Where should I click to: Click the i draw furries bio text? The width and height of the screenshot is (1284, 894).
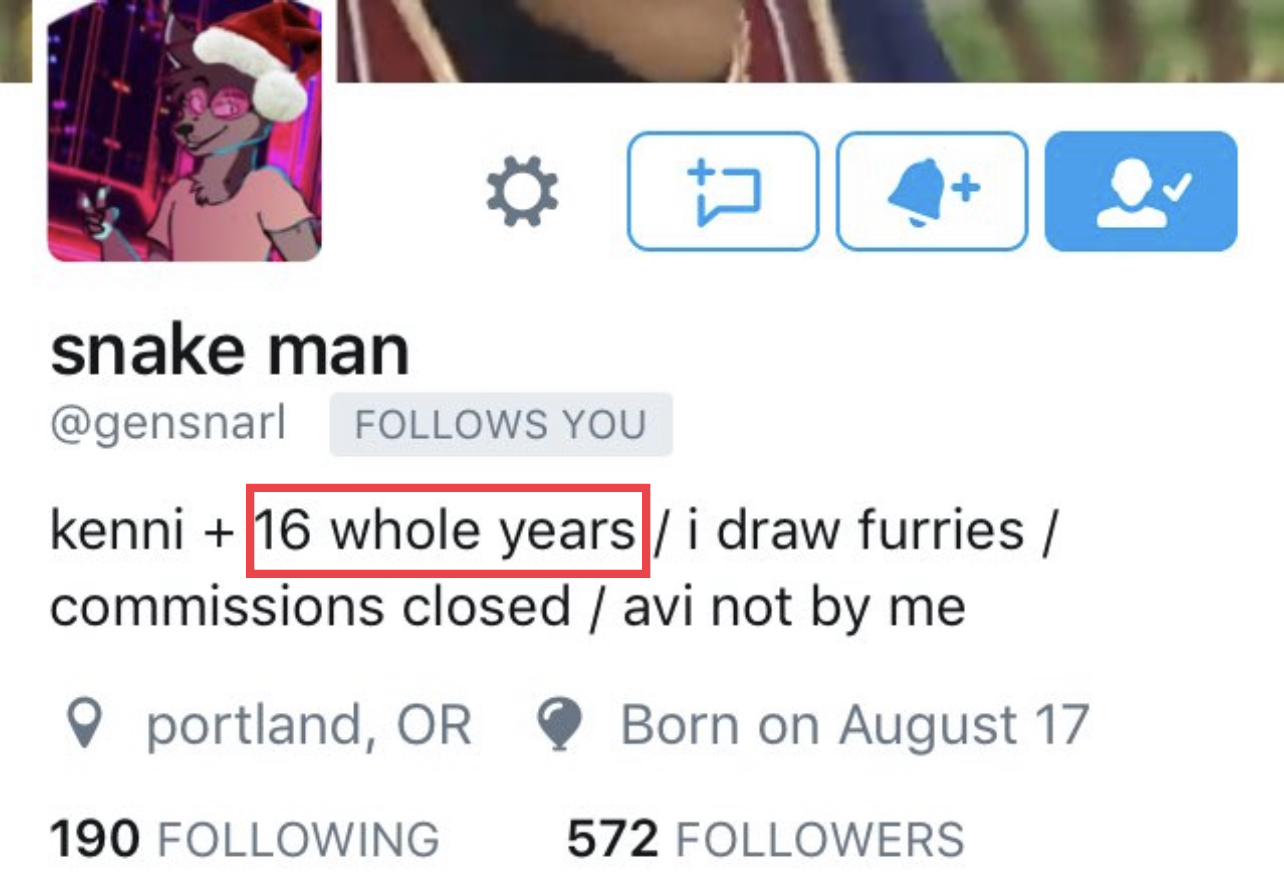pyautogui.click(x=856, y=531)
